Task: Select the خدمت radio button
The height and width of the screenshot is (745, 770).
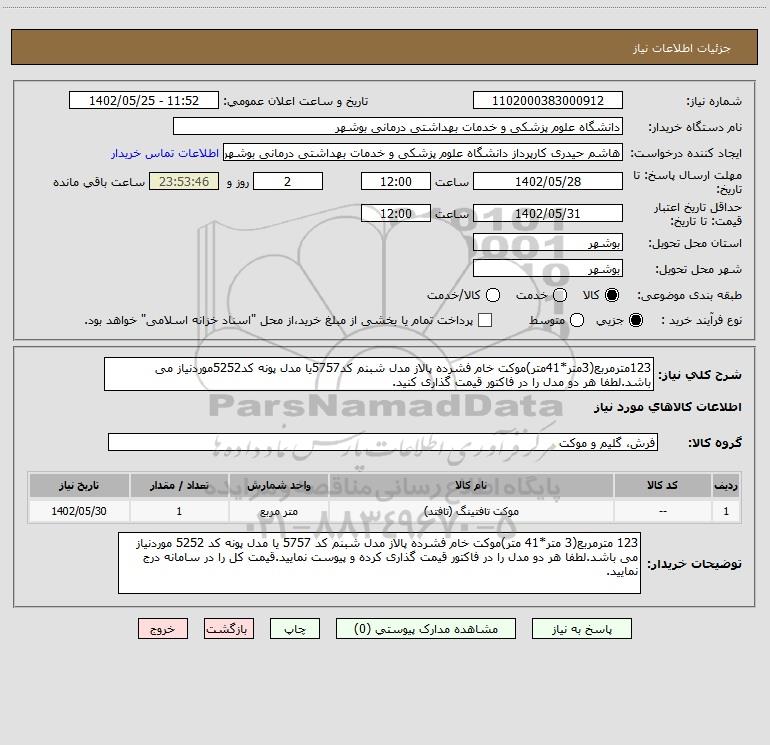Action: tap(560, 295)
